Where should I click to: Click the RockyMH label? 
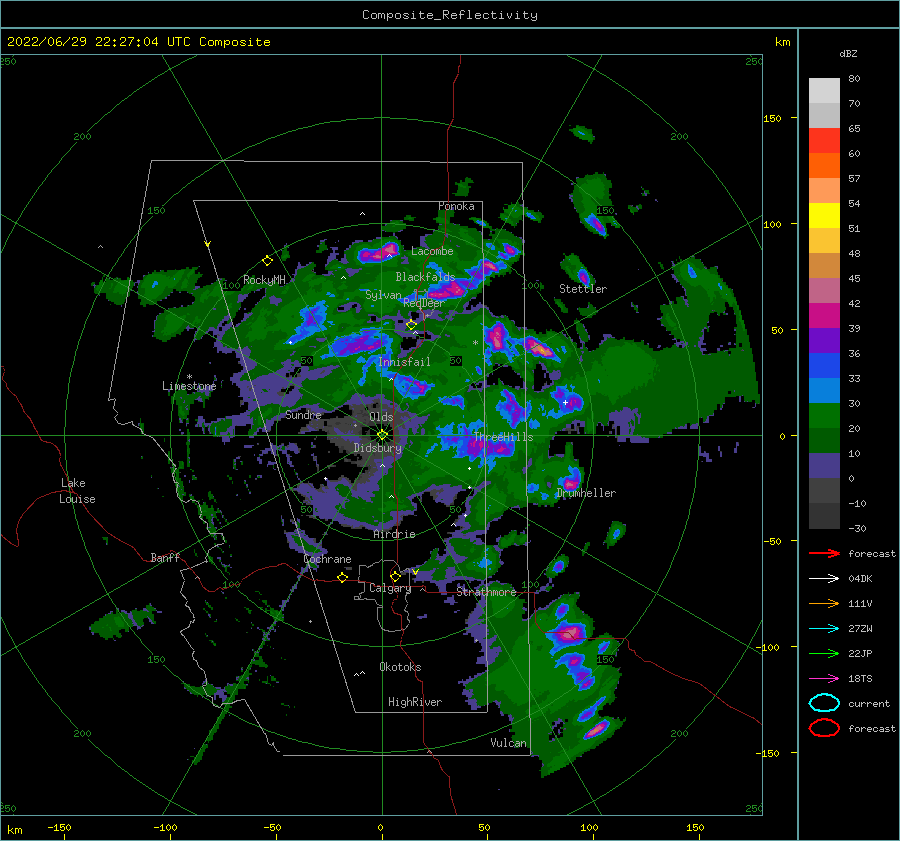pos(264,280)
